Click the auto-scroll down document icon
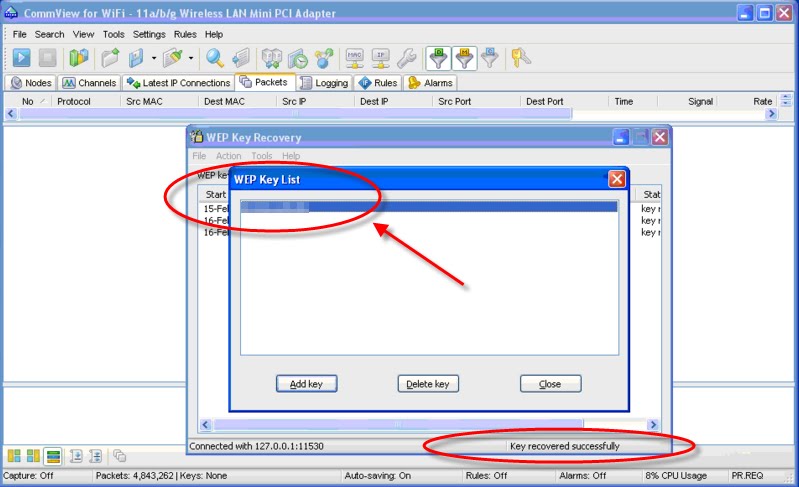This screenshot has height=487, width=799. tap(76, 456)
